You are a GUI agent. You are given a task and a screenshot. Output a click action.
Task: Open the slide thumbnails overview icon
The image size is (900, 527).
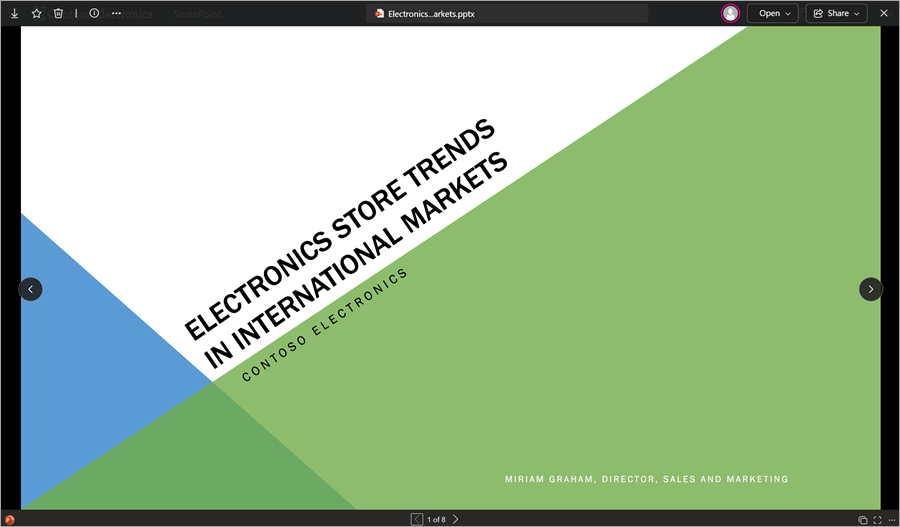coord(862,520)
